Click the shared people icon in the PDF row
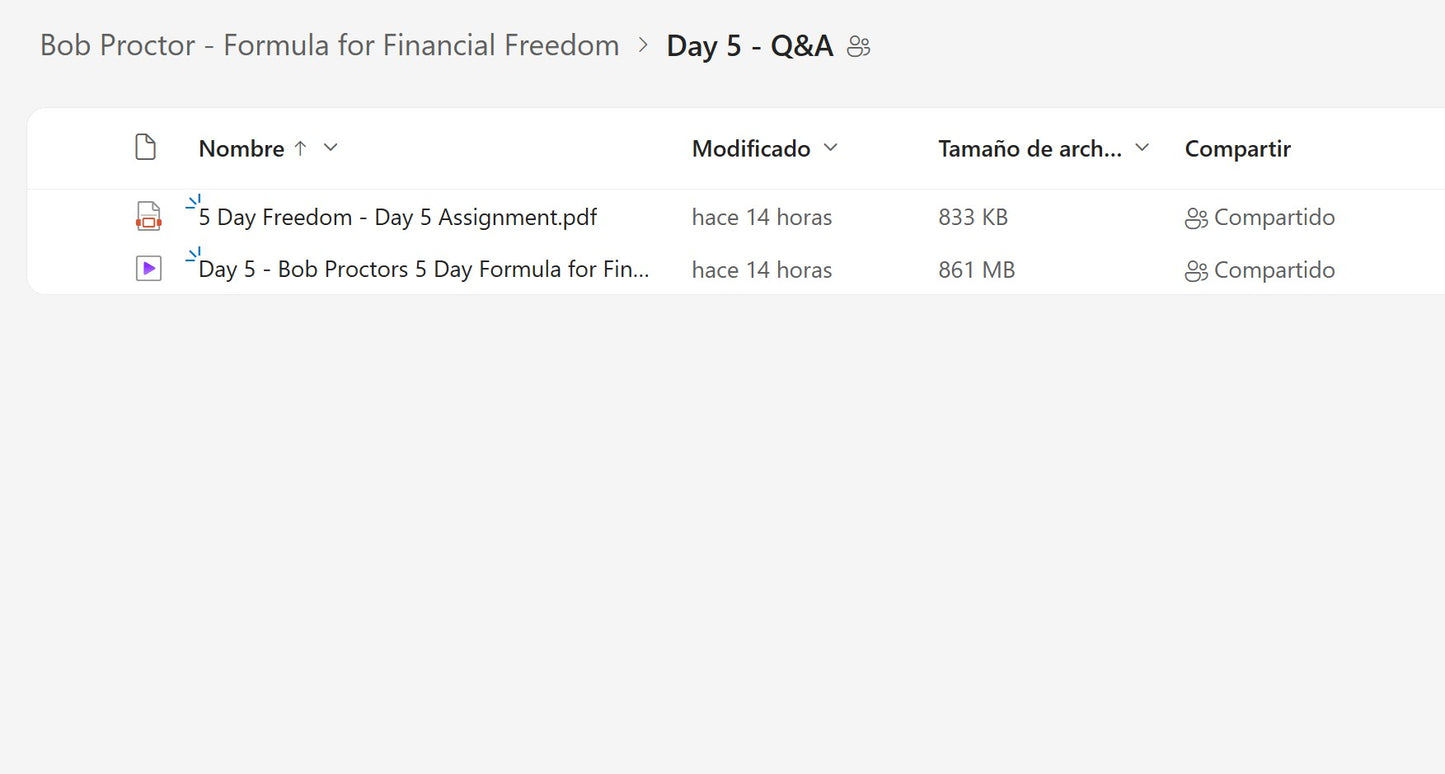1445x774 pixels. pyautogui.click(x=1196, y=218)
